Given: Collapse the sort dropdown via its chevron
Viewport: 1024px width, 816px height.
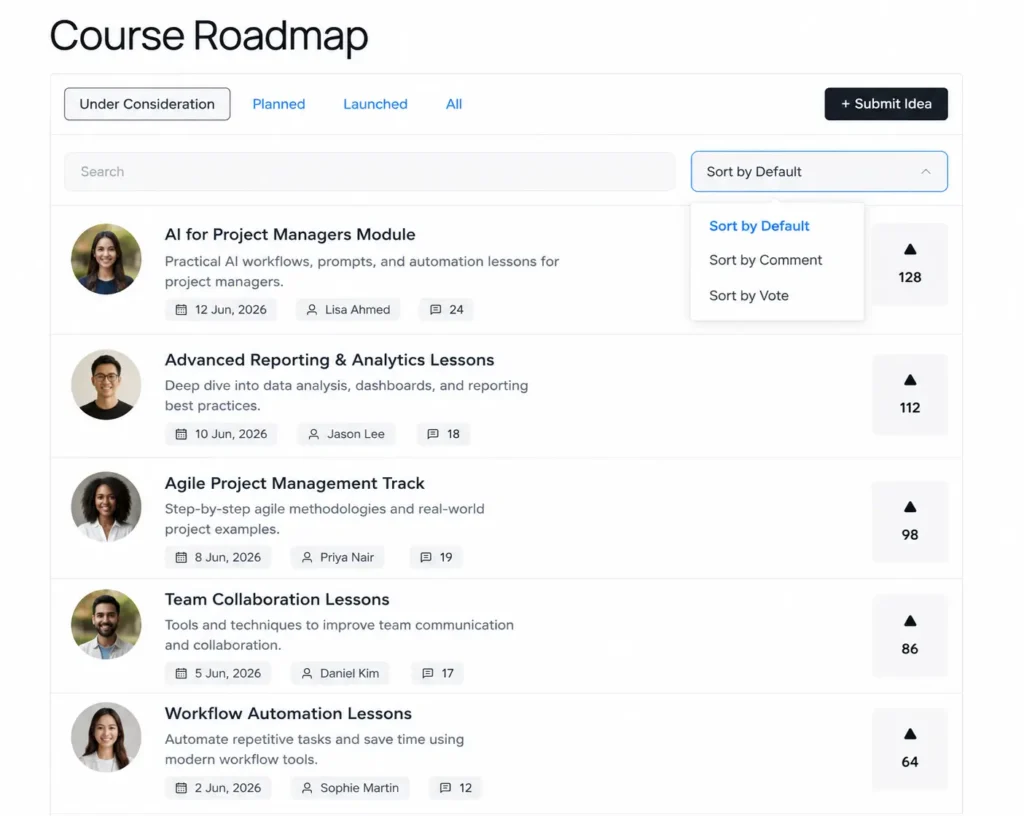Looking at the screenshot, I should pyautogui.click(x=925, y=172).
